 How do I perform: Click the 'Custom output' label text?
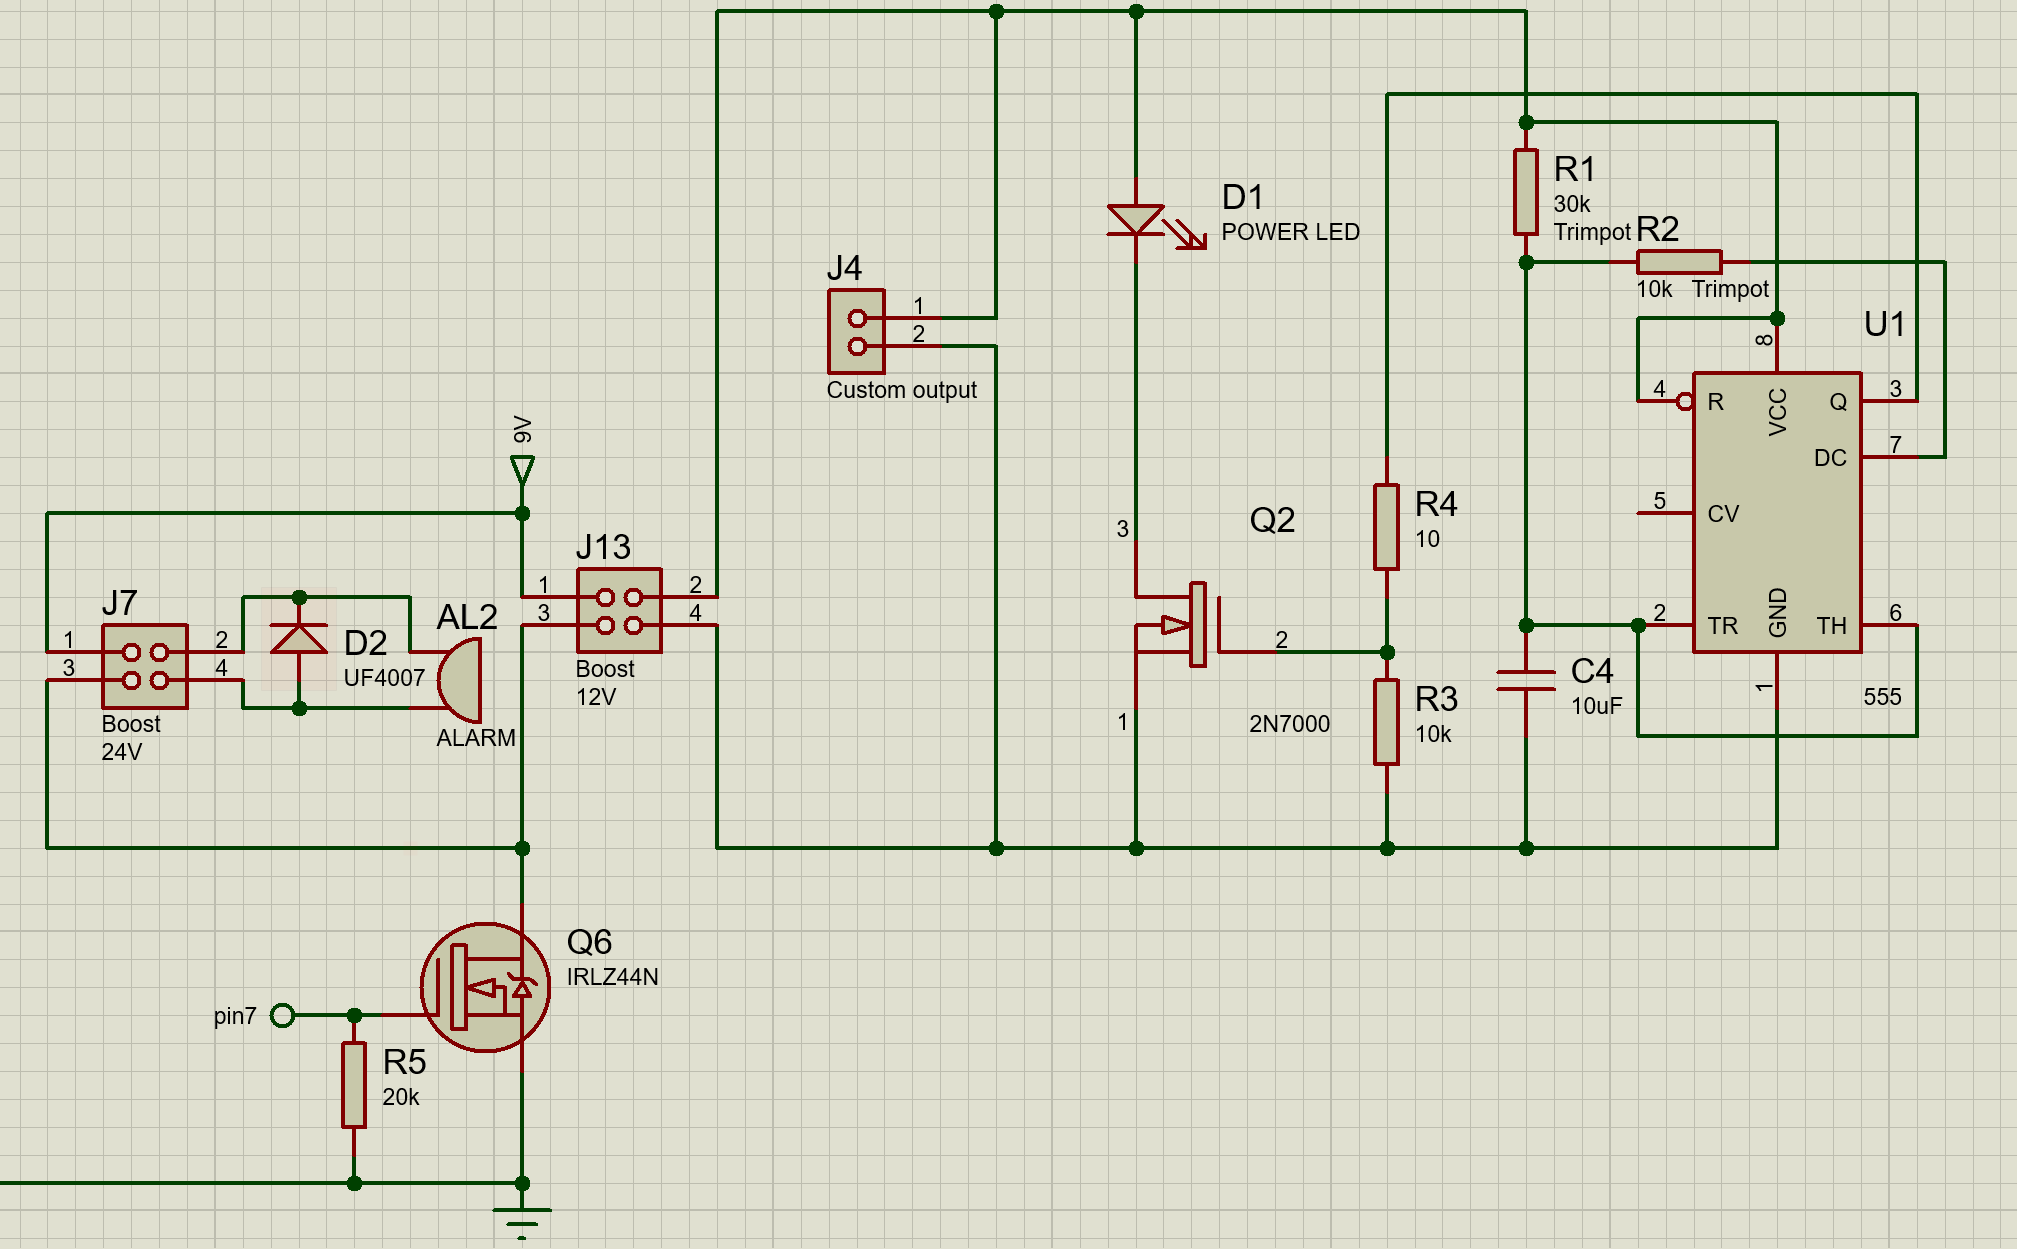[901, 391]
